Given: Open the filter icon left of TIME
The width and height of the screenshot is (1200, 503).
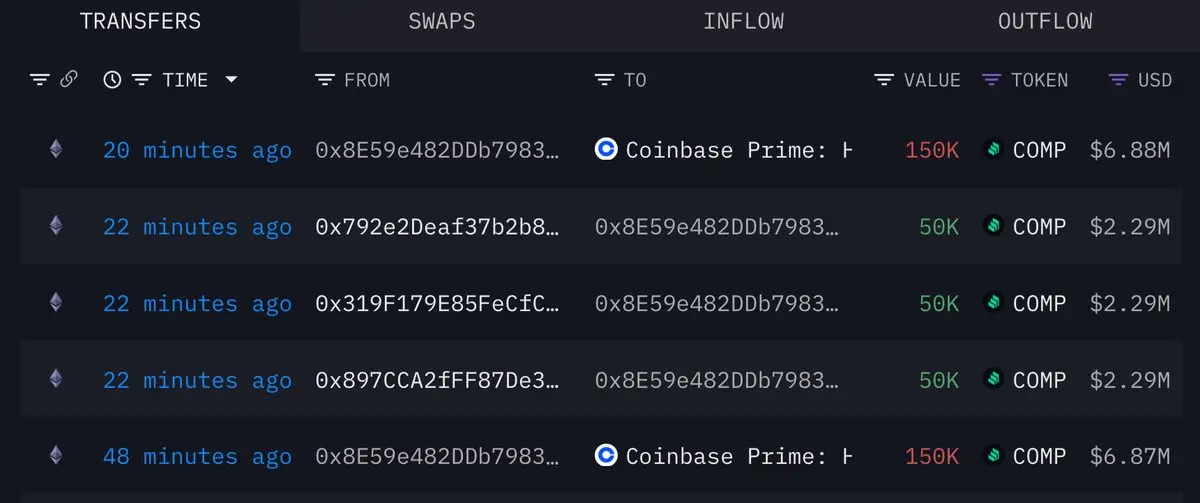Looking at the screenshot, I should (142, 80).
